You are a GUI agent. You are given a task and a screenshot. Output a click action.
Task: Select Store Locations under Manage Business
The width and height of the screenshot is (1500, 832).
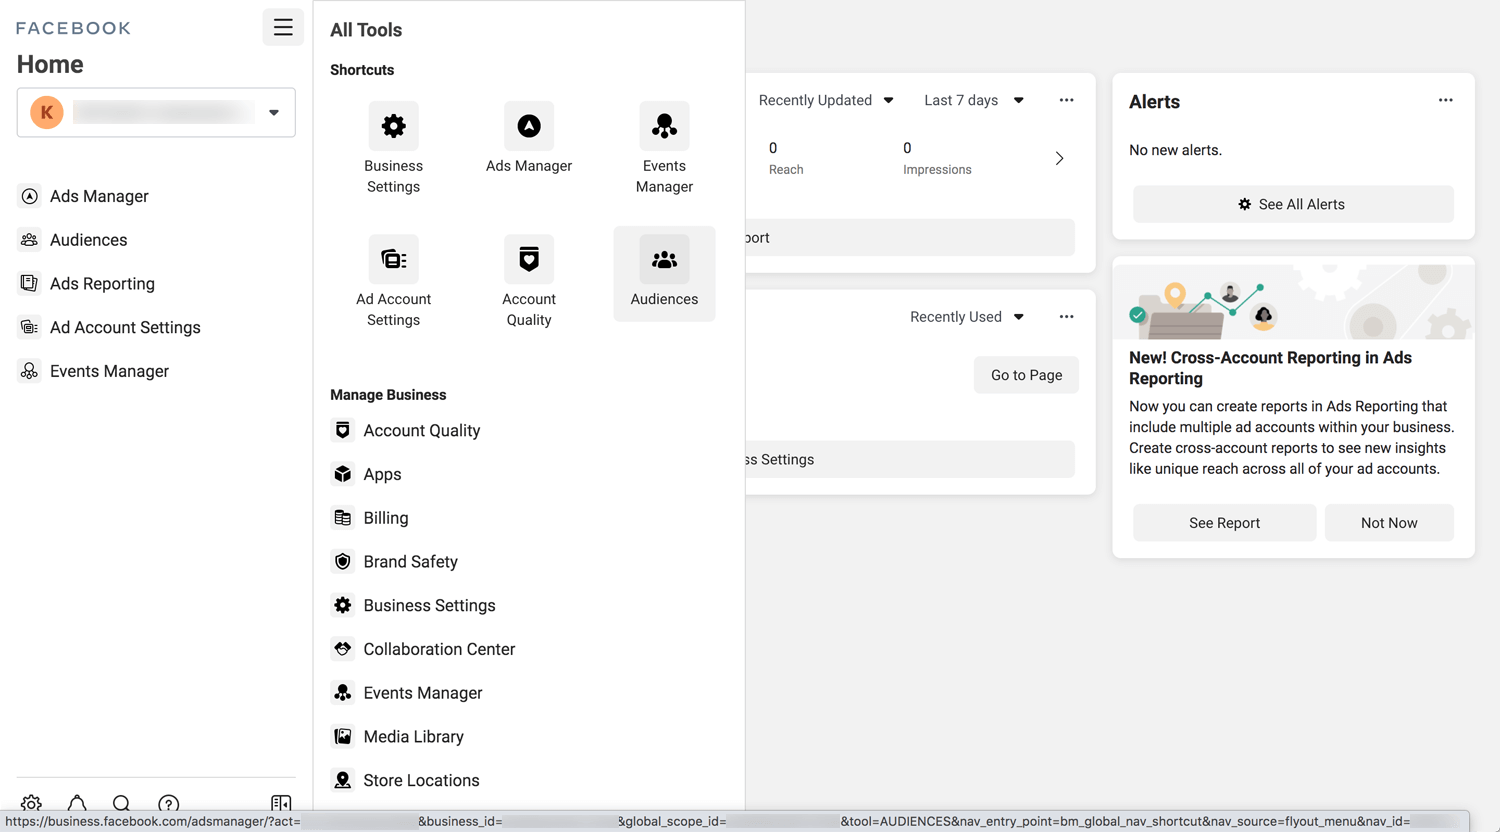[421, 780]
